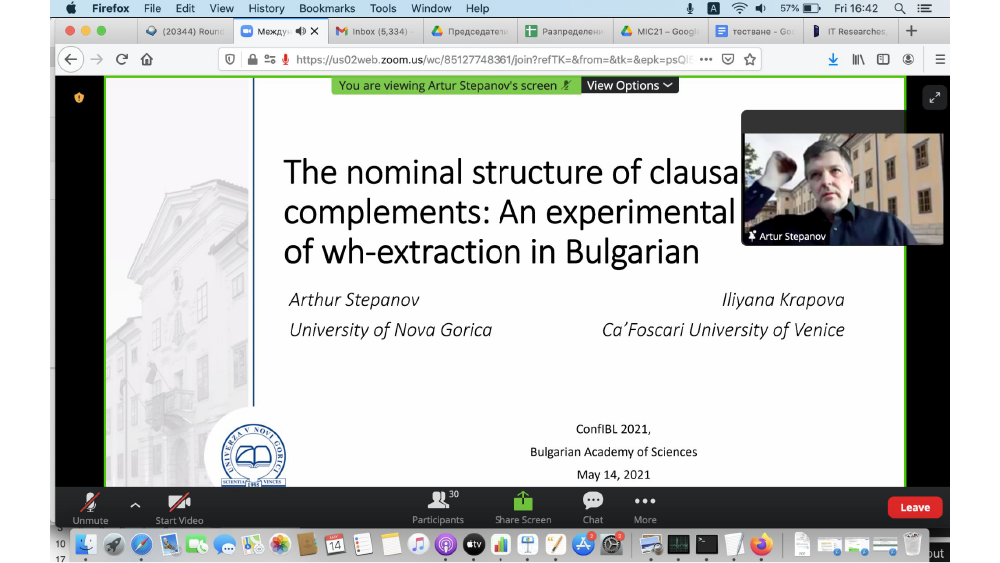Open the Bookmarks menu in the menu bar
This screenshot has width=1000, height=563.
(326, 8)
